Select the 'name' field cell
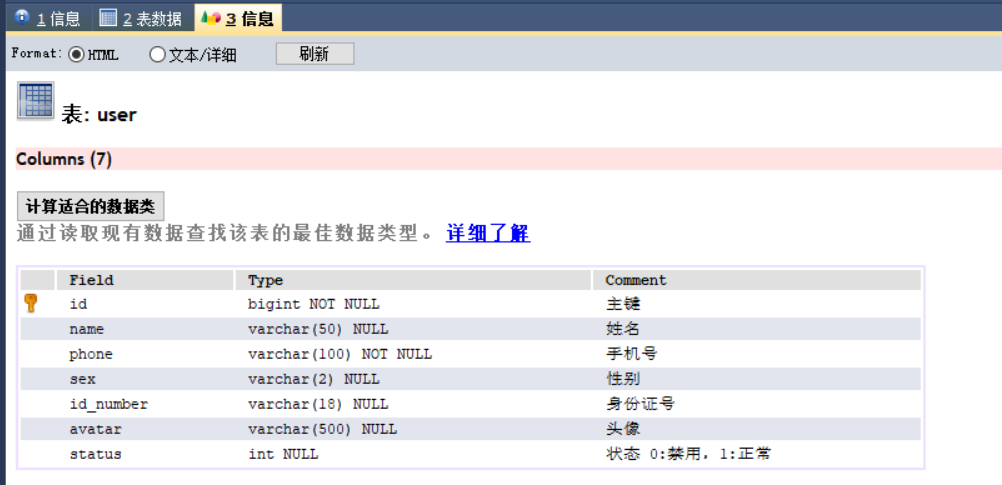The width and height of the screenshot is (1002, 485). [x=144, y=329]
